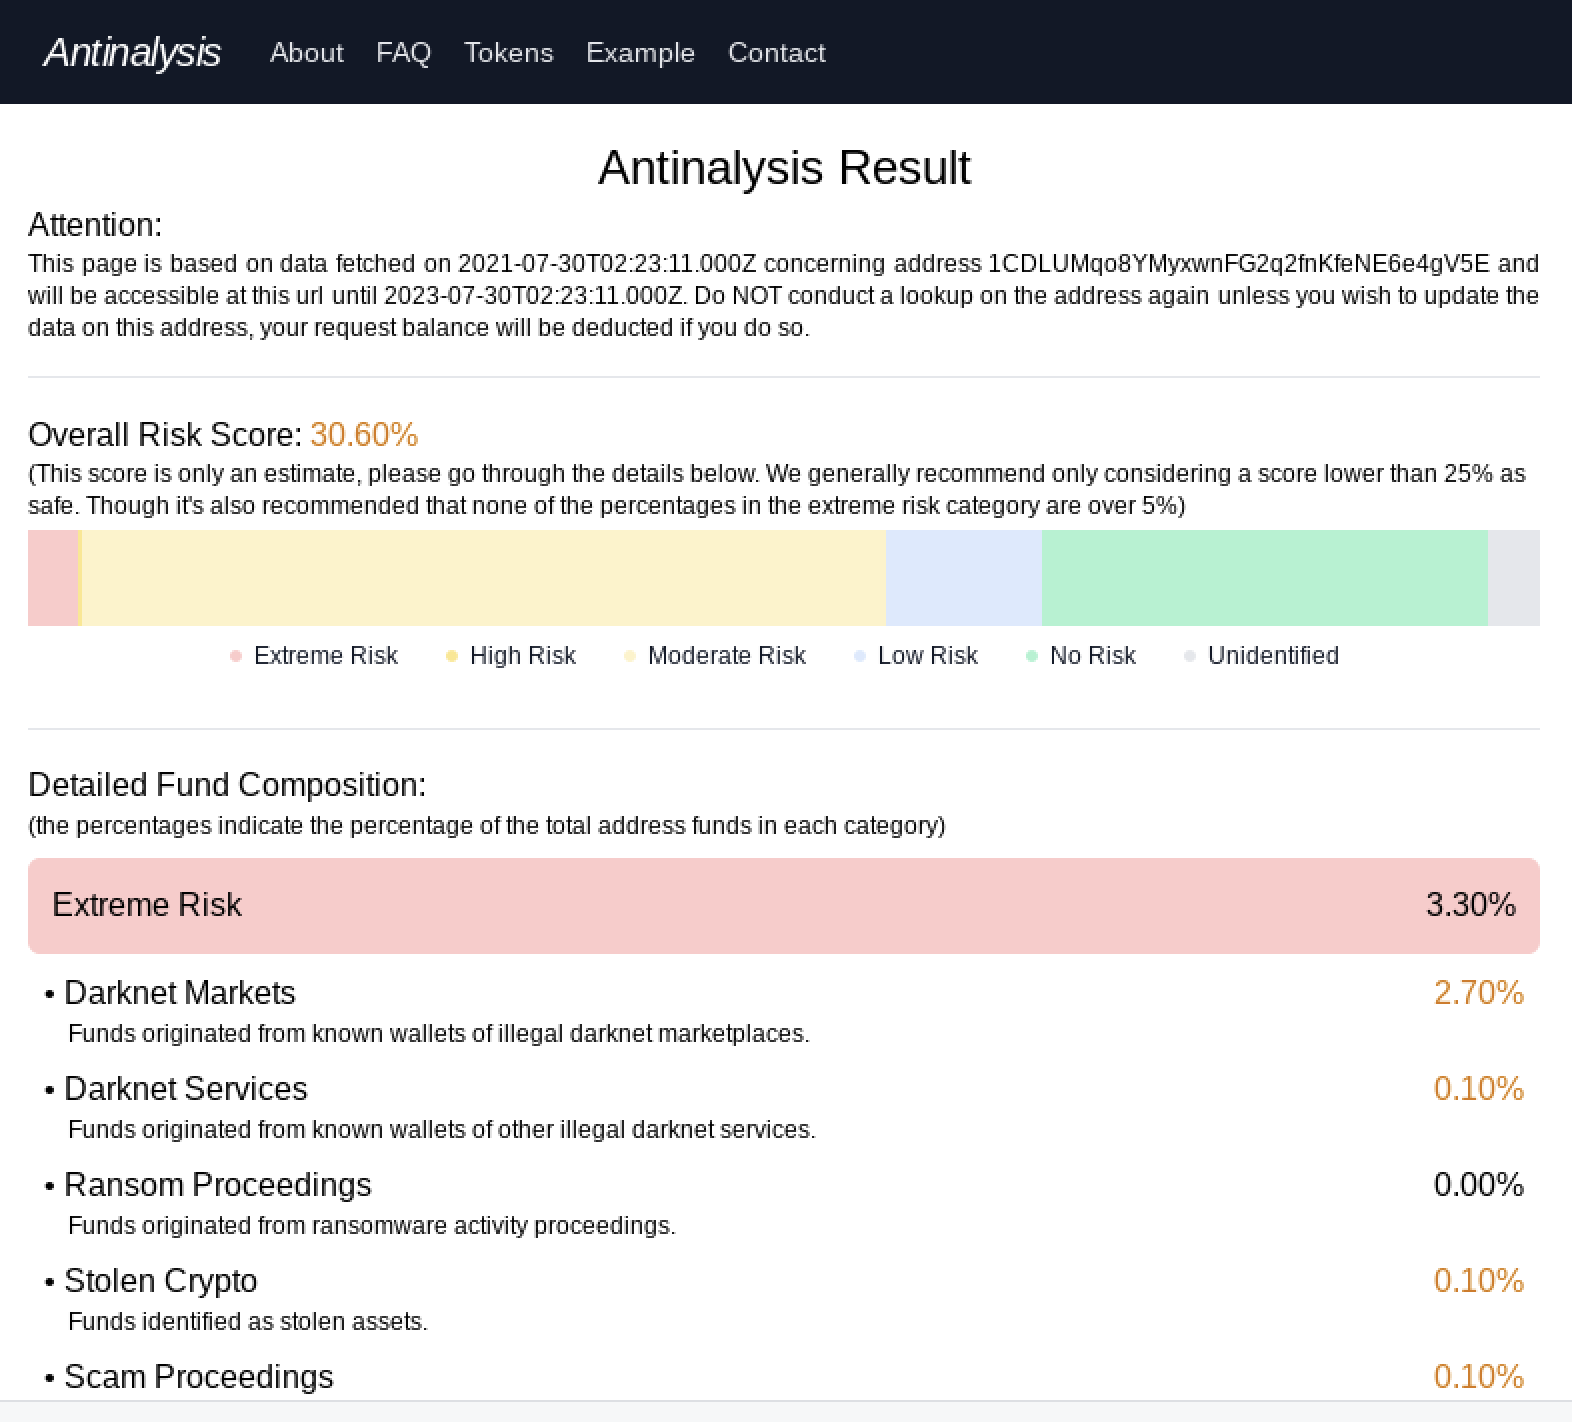Click the blue Low Risk bar segment

pos(963,578)
